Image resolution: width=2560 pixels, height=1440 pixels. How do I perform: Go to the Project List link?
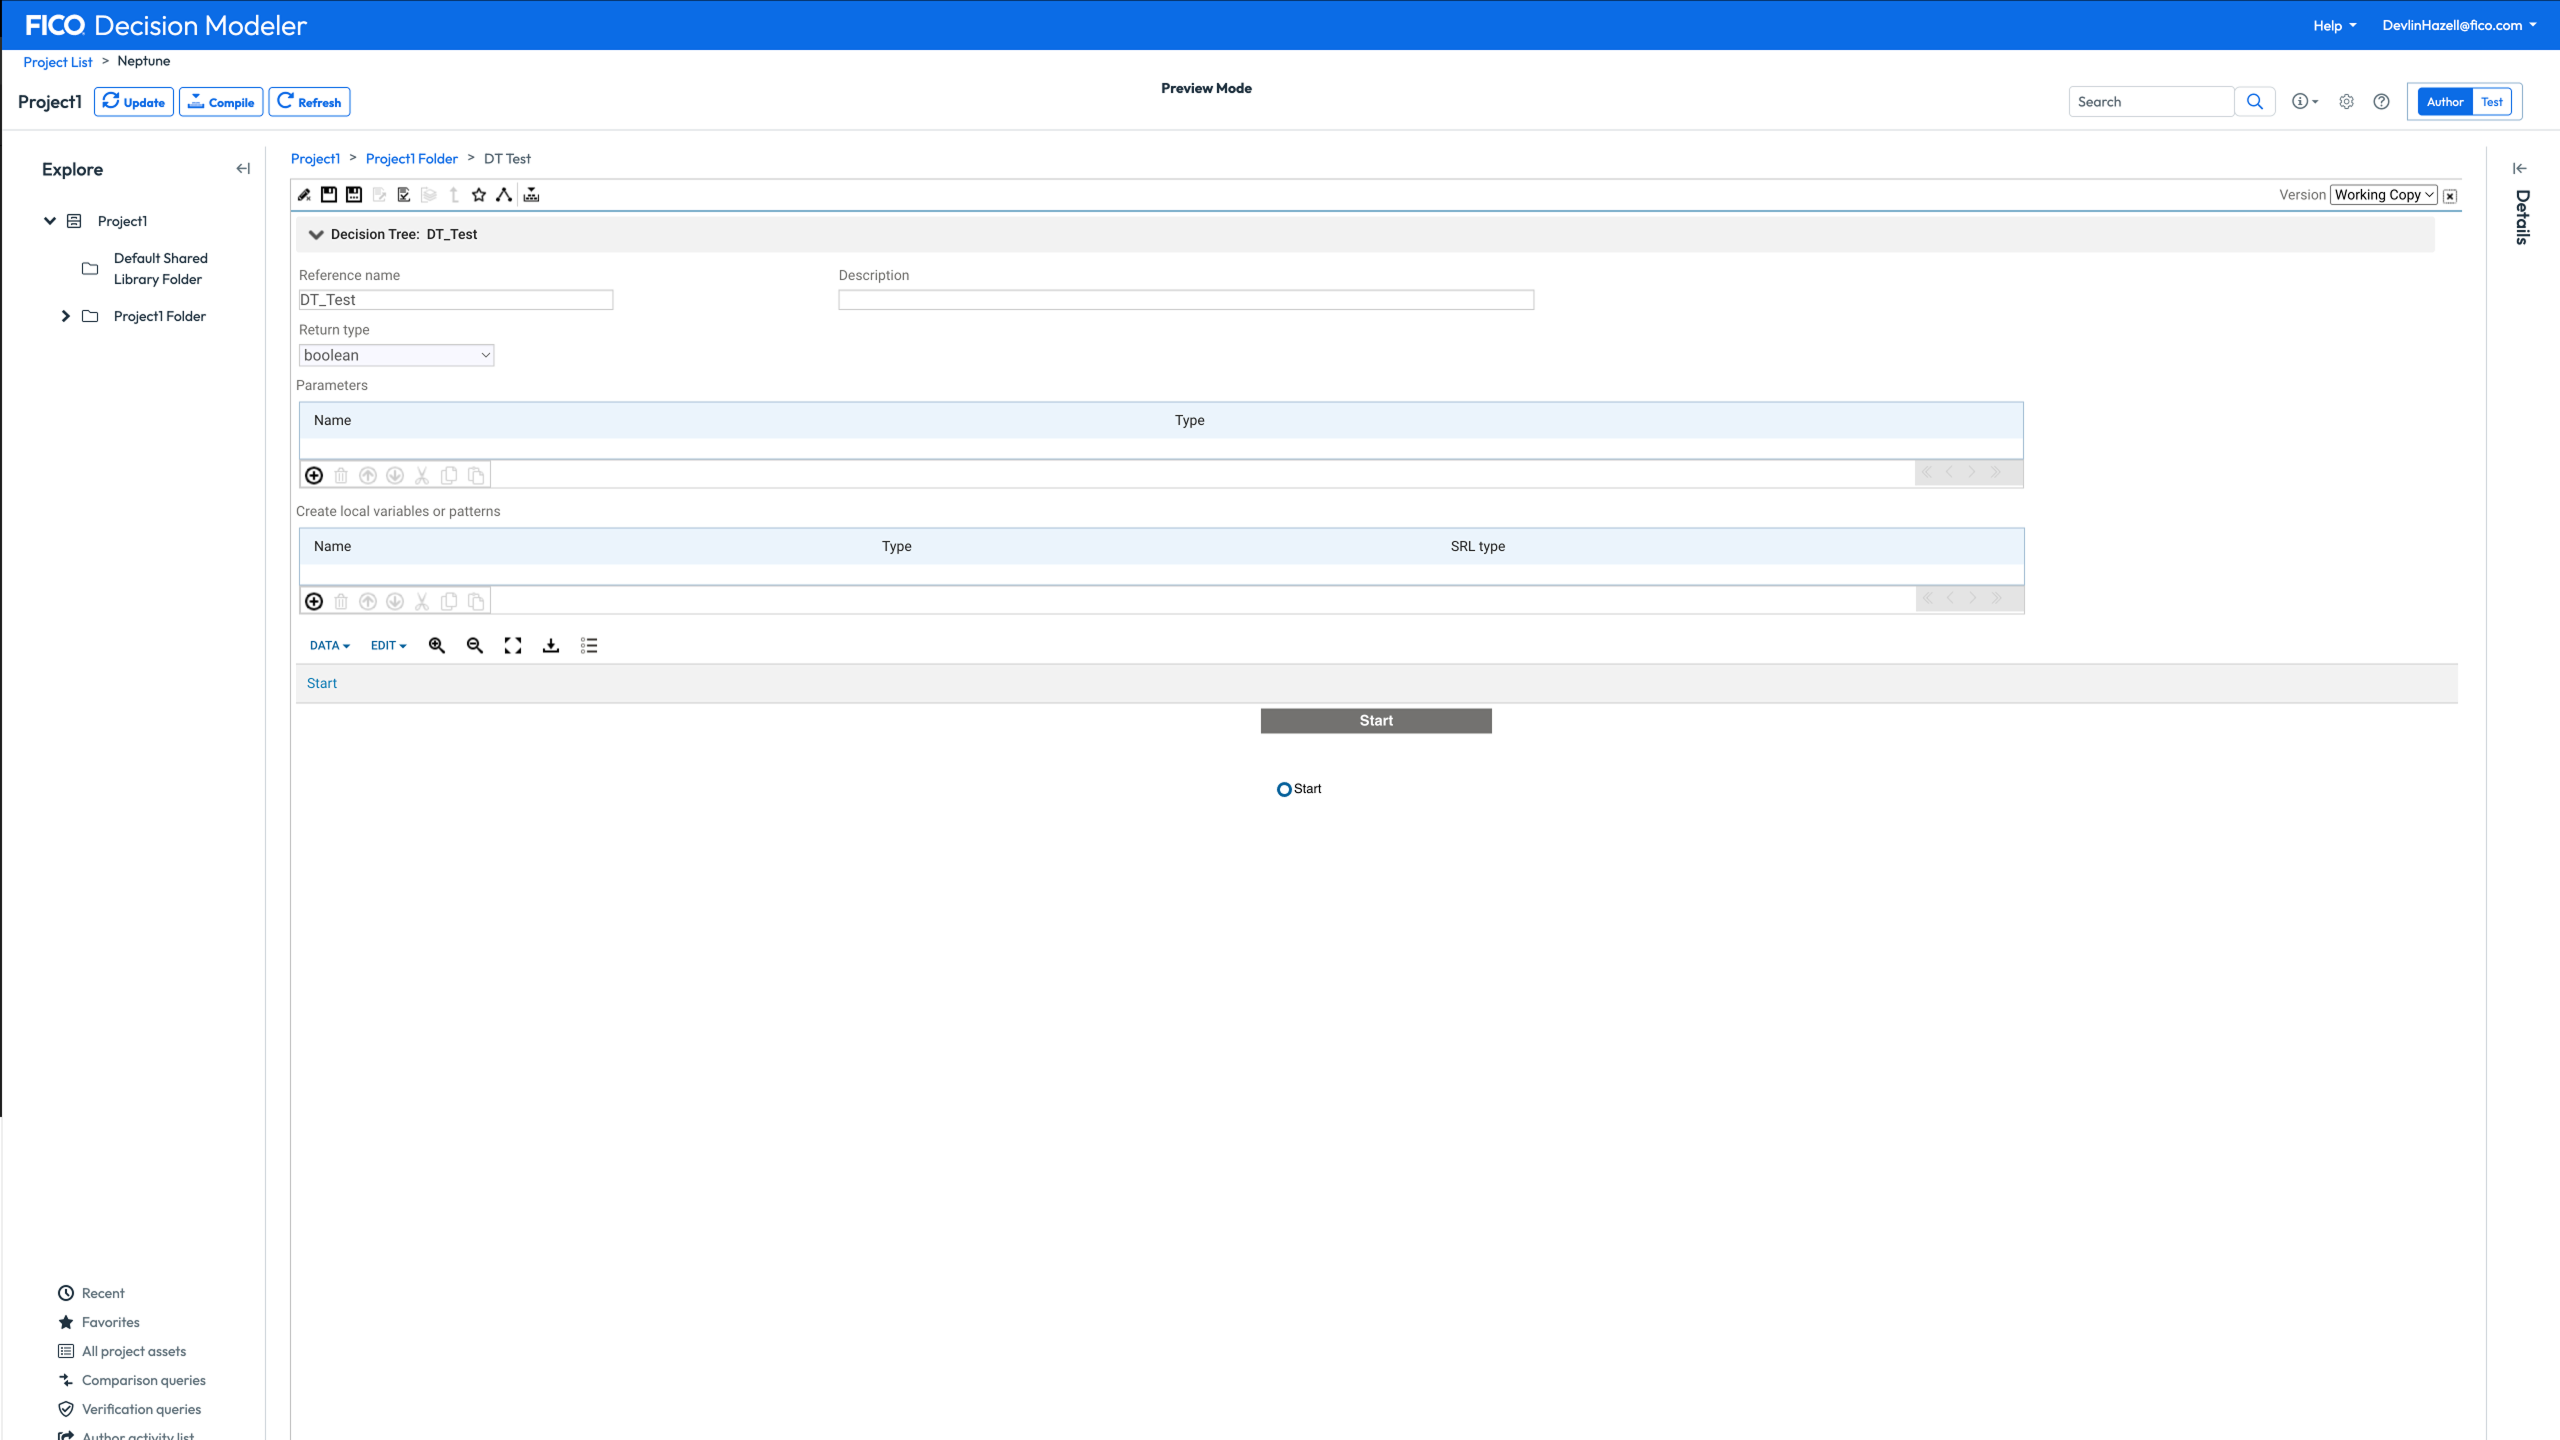click(58, 62)
